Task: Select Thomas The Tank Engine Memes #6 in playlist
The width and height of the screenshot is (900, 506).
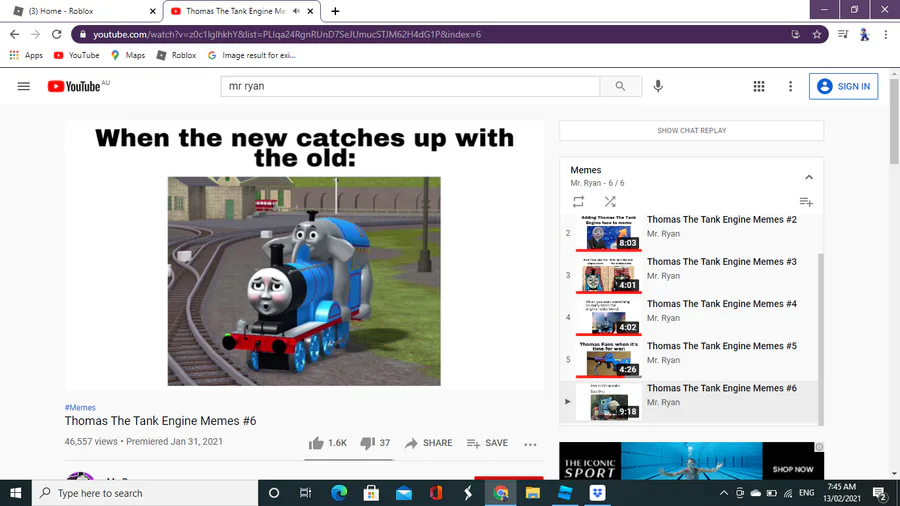Action: point(689,402)
